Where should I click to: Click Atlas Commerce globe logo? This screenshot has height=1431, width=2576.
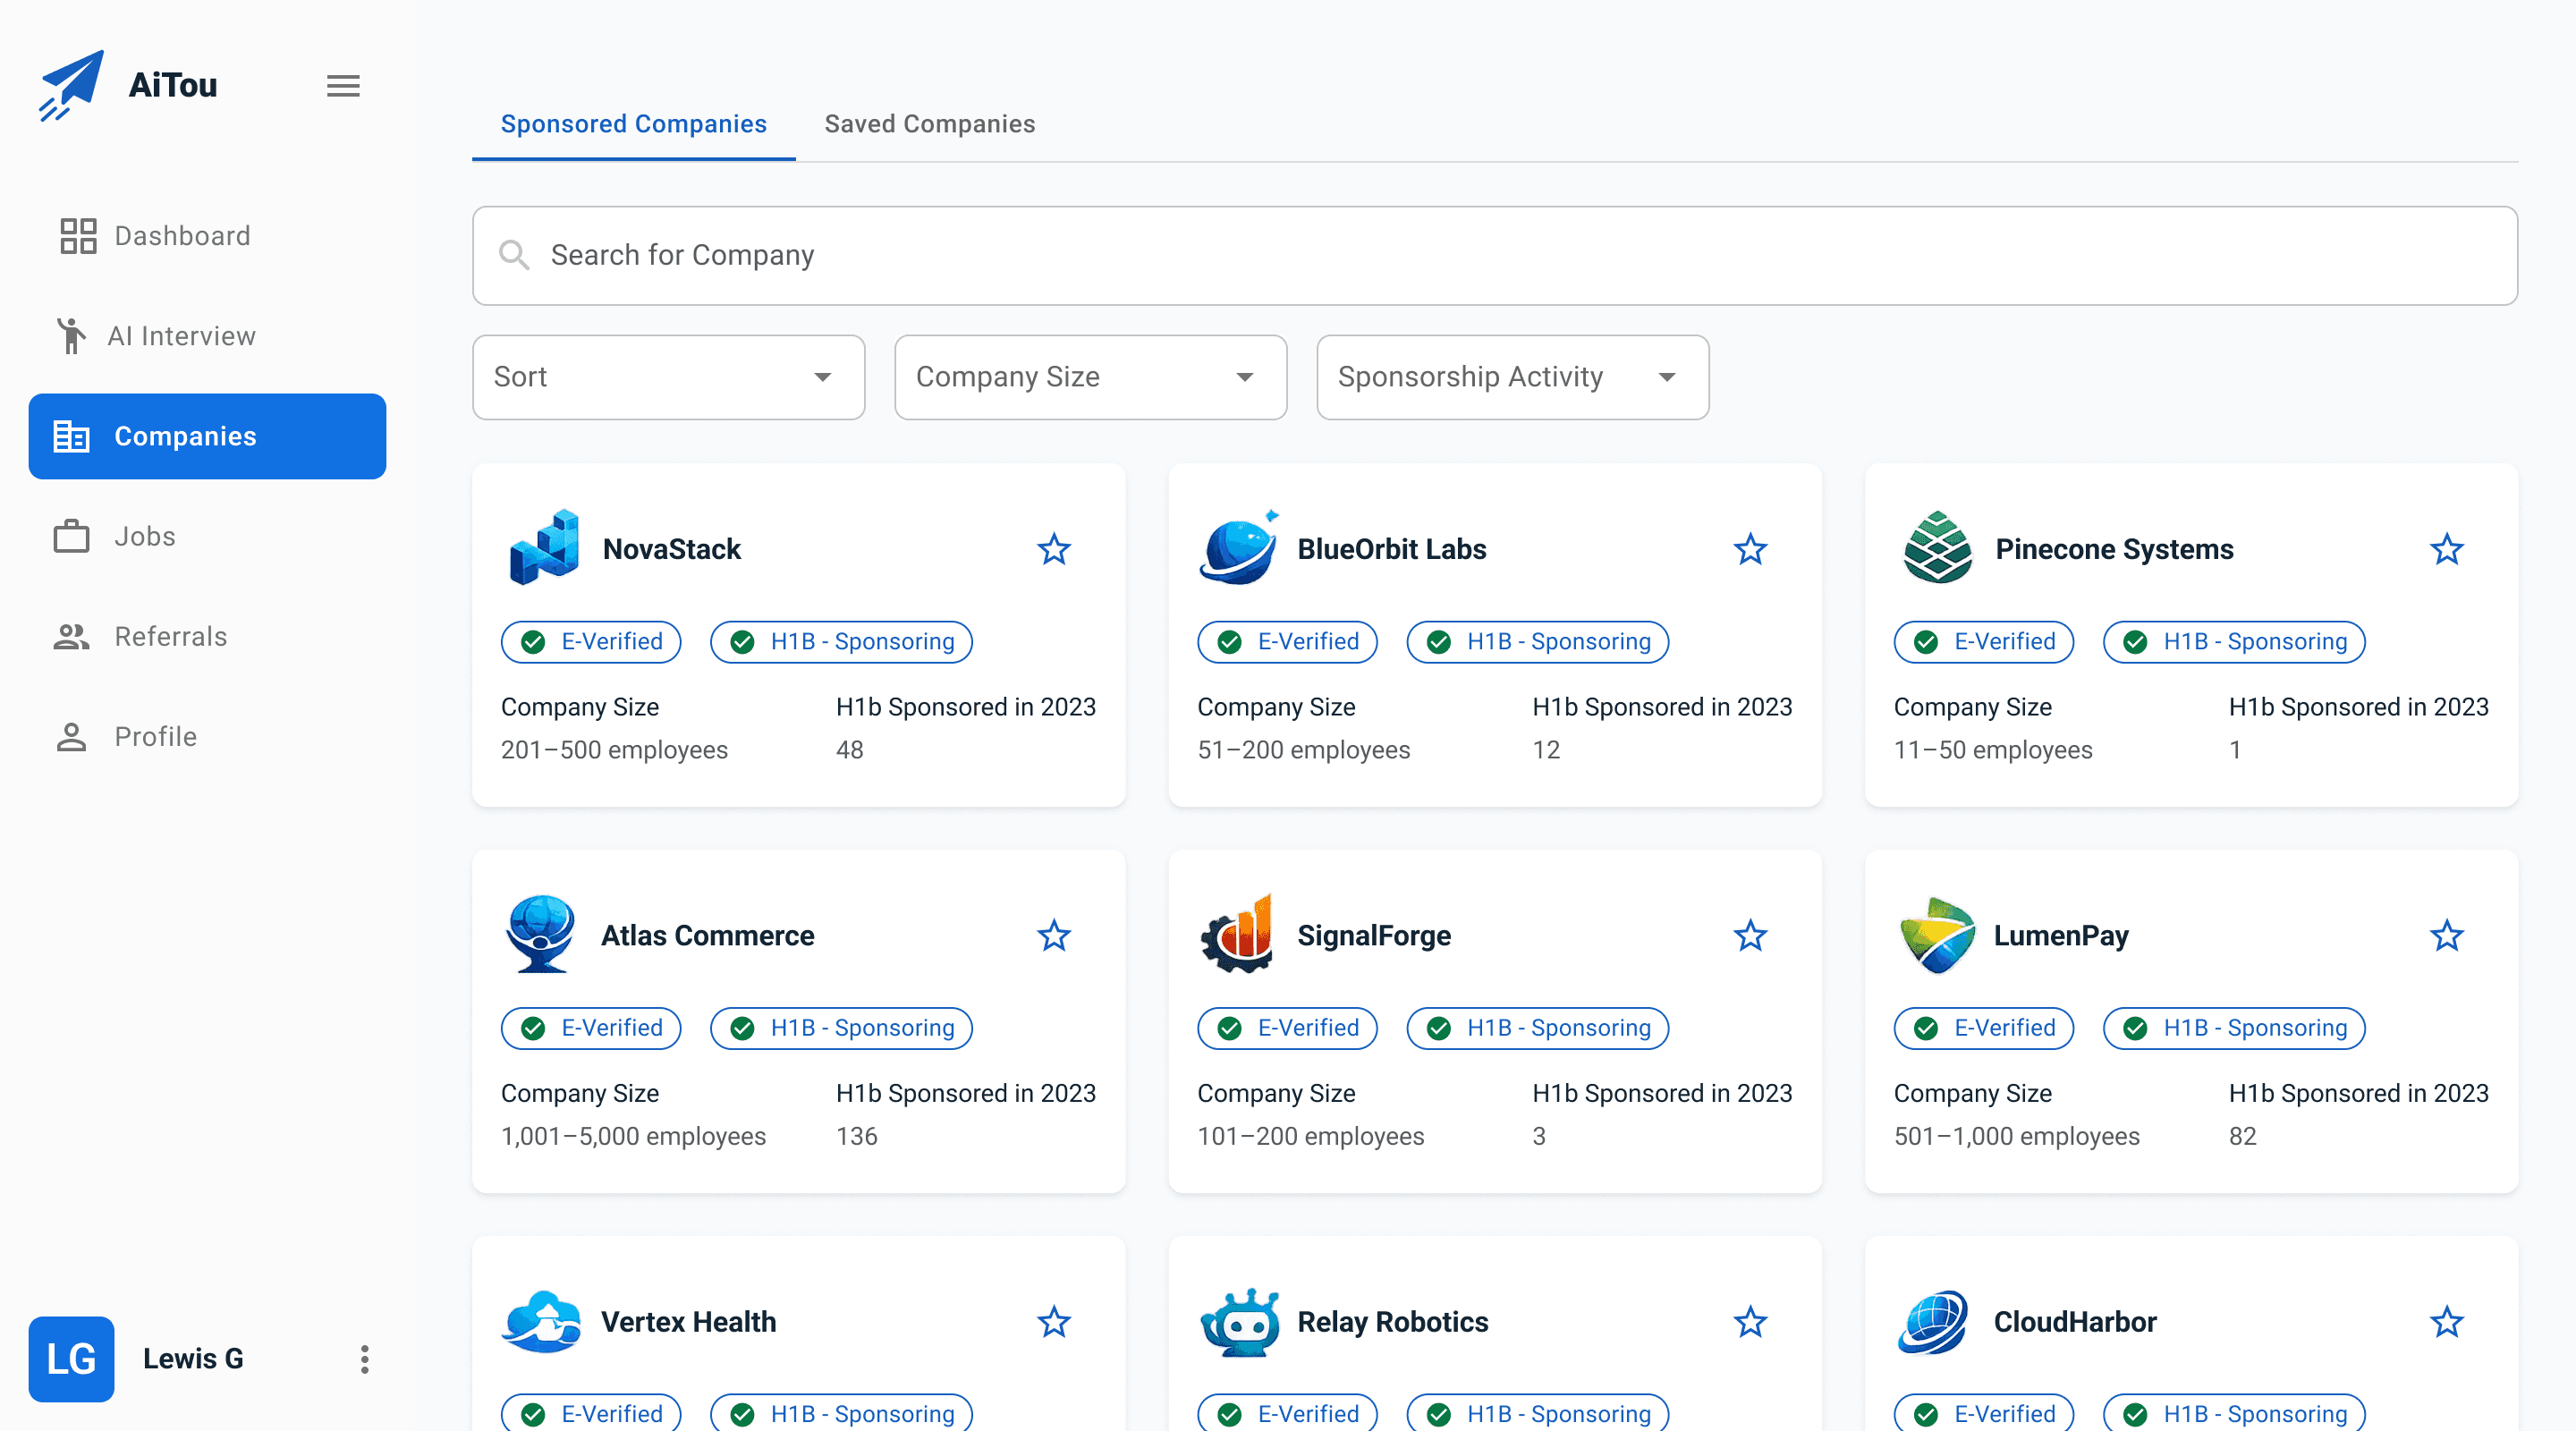pyautogui.click(x=541, y=934)
